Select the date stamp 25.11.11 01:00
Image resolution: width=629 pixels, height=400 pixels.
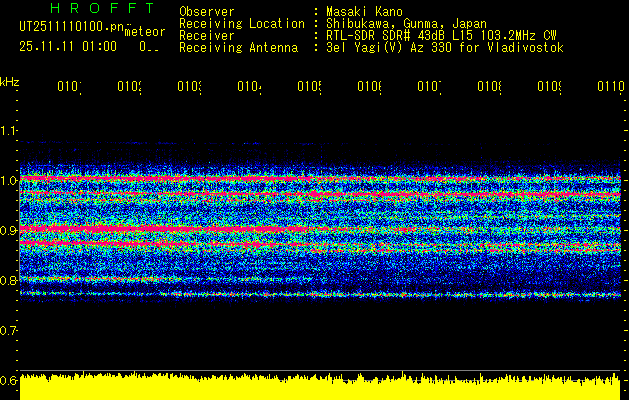click(68, 47)
